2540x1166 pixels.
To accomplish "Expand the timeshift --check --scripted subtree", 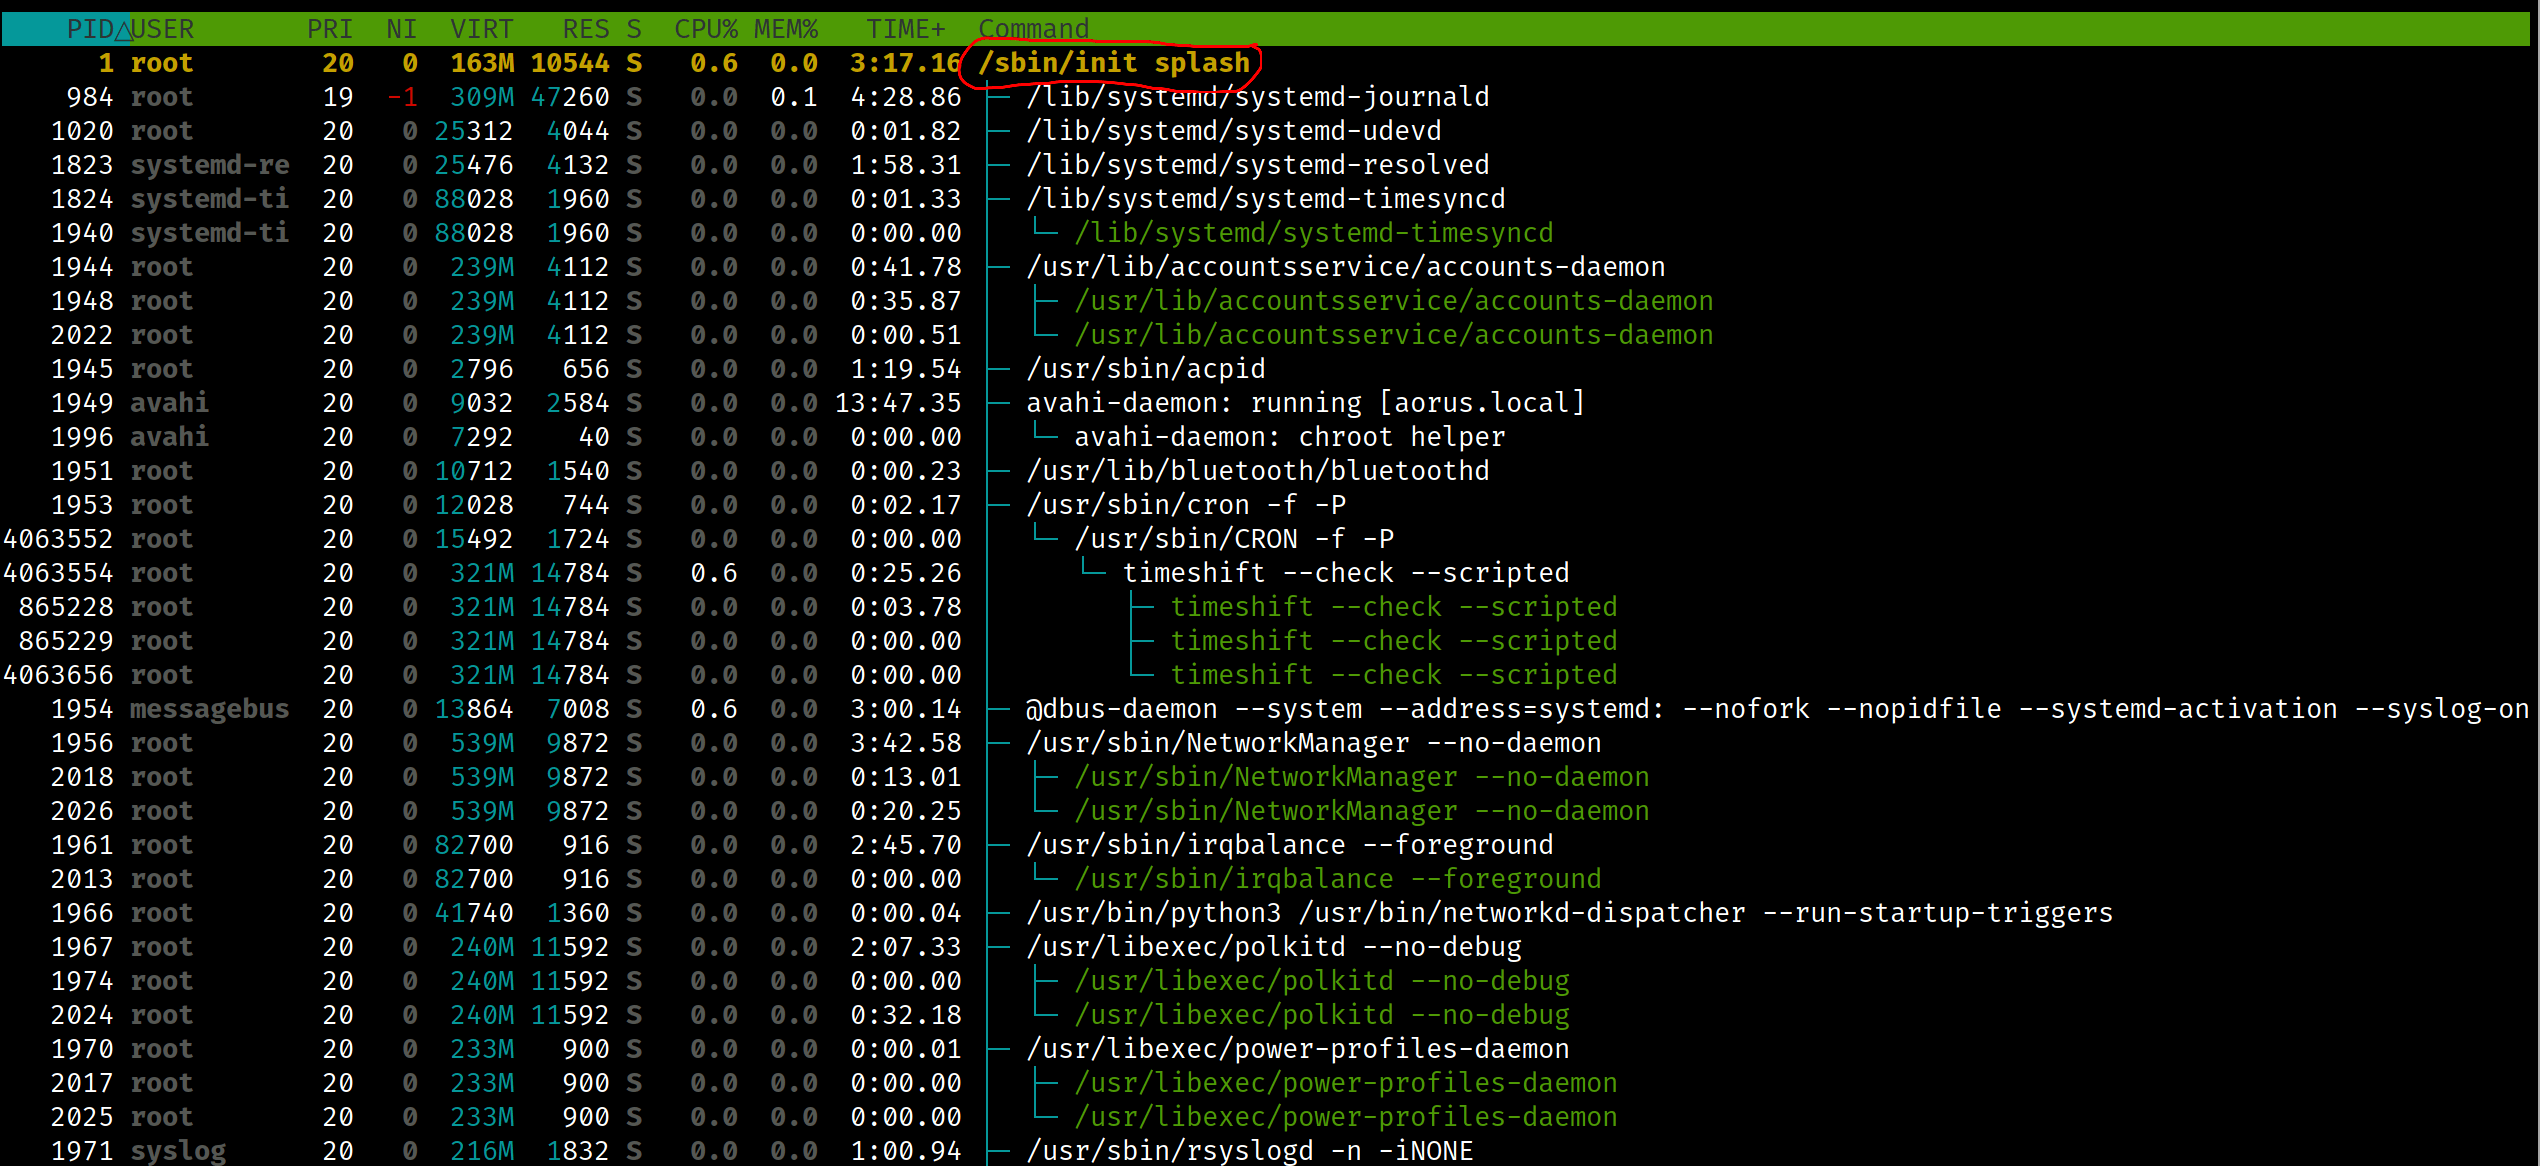I will coord(1346,572).
